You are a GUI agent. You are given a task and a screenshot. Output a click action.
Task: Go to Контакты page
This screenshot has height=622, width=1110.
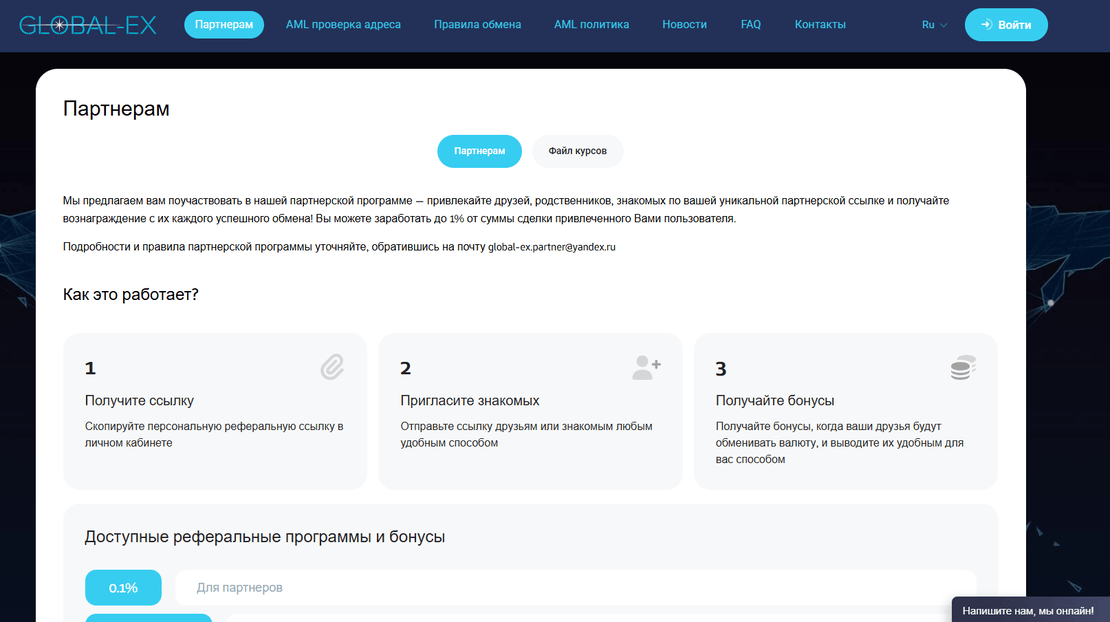coord(820,25)
